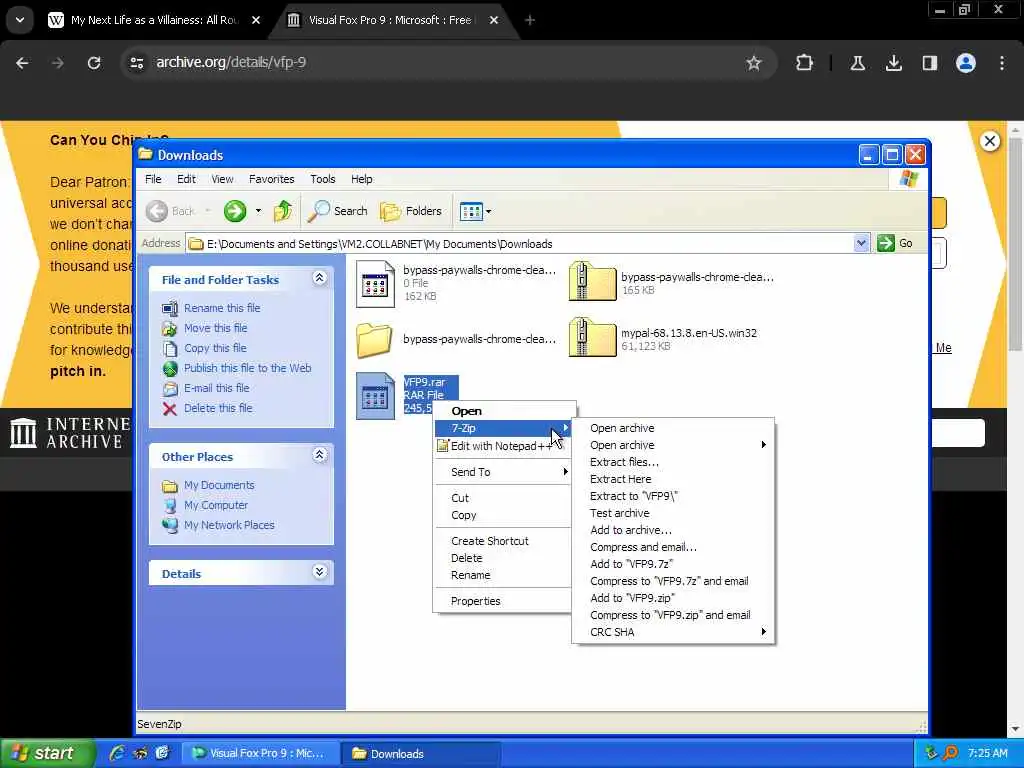
Task: Collapse File and Folder Tasks panel
Action: [319, 278]
